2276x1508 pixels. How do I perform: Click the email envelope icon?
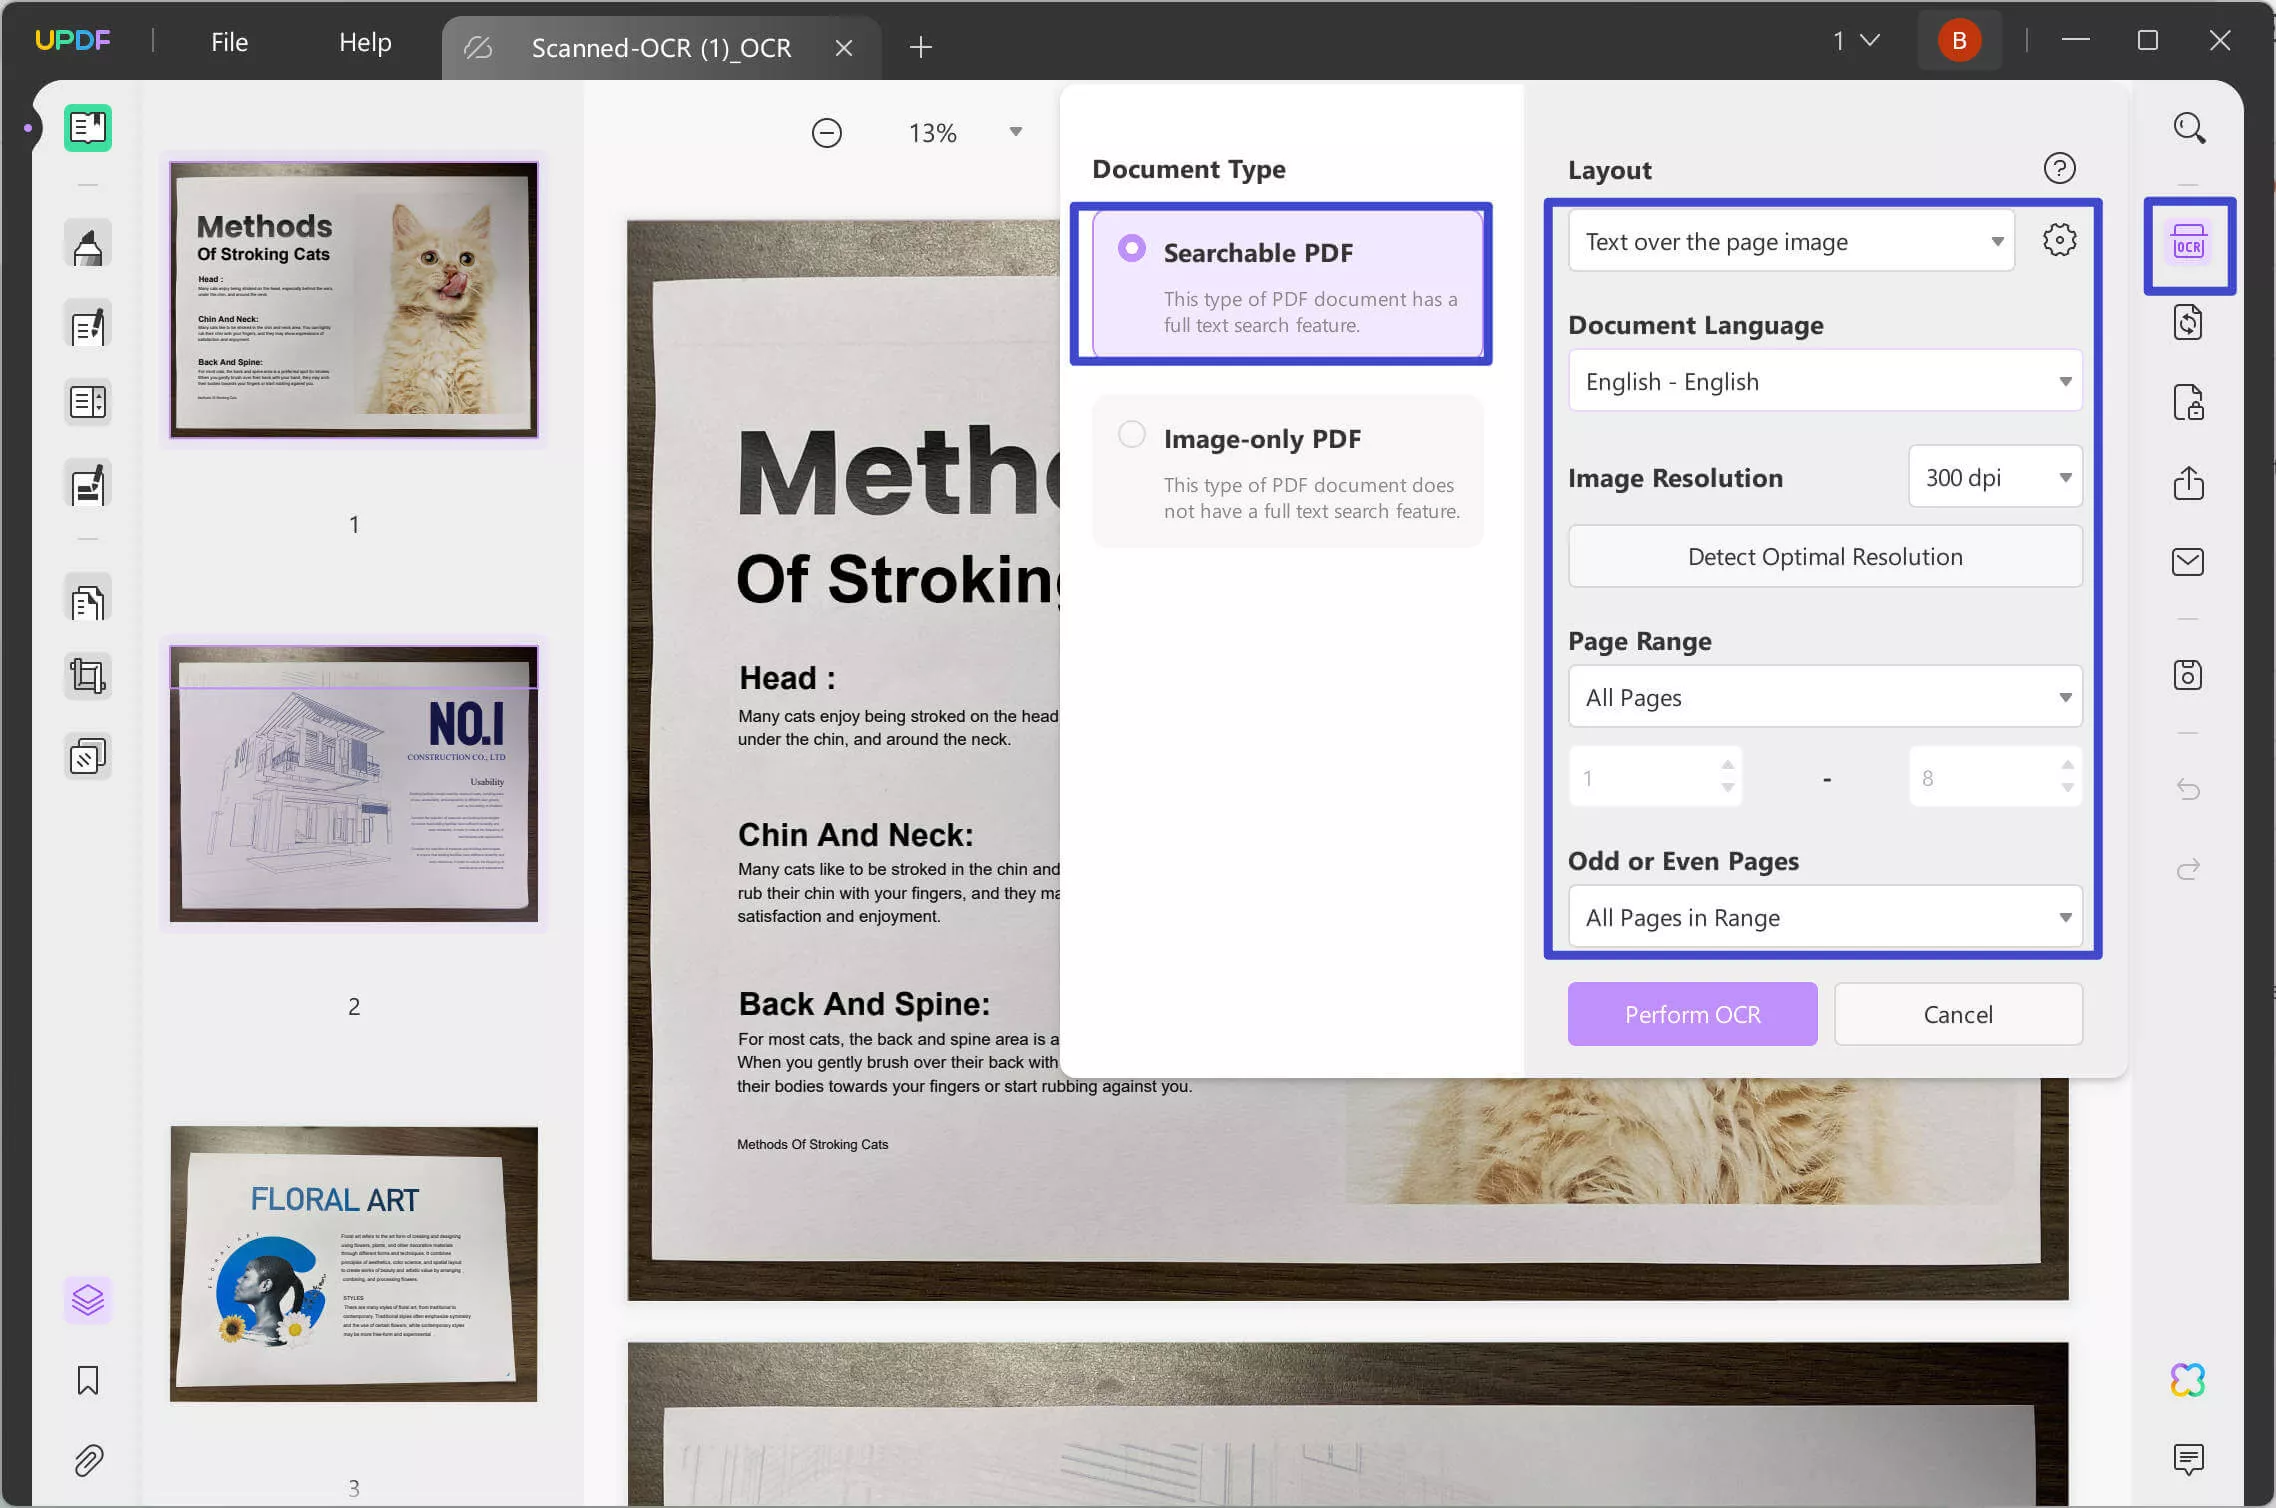(x=2188, y=562)
